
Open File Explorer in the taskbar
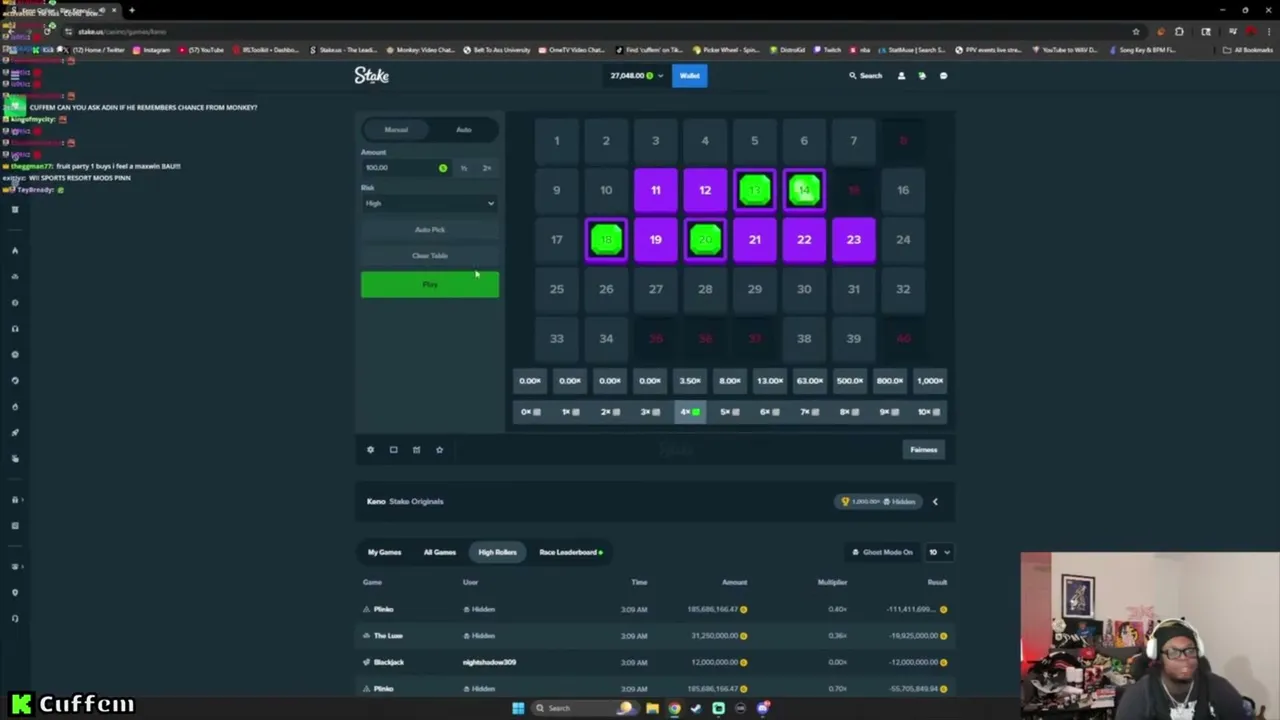tap(652, 708)
